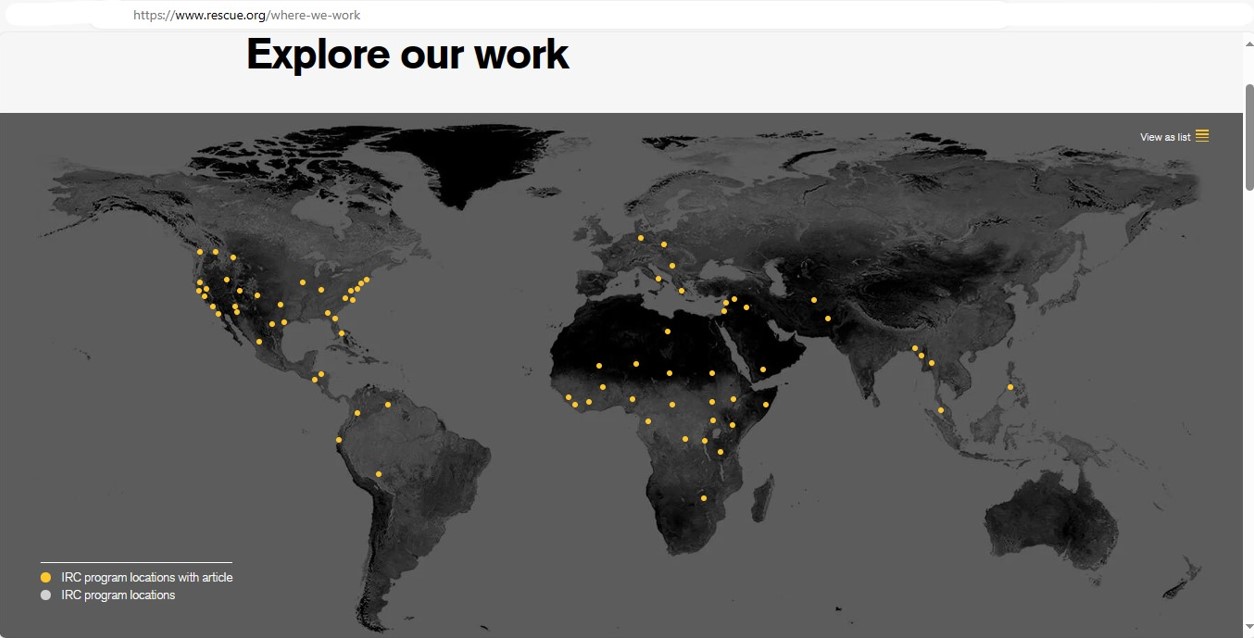1254x638 pixels.
Task: Select the Poland location marker
Action: pyautogui.click(x=663, y=244)
